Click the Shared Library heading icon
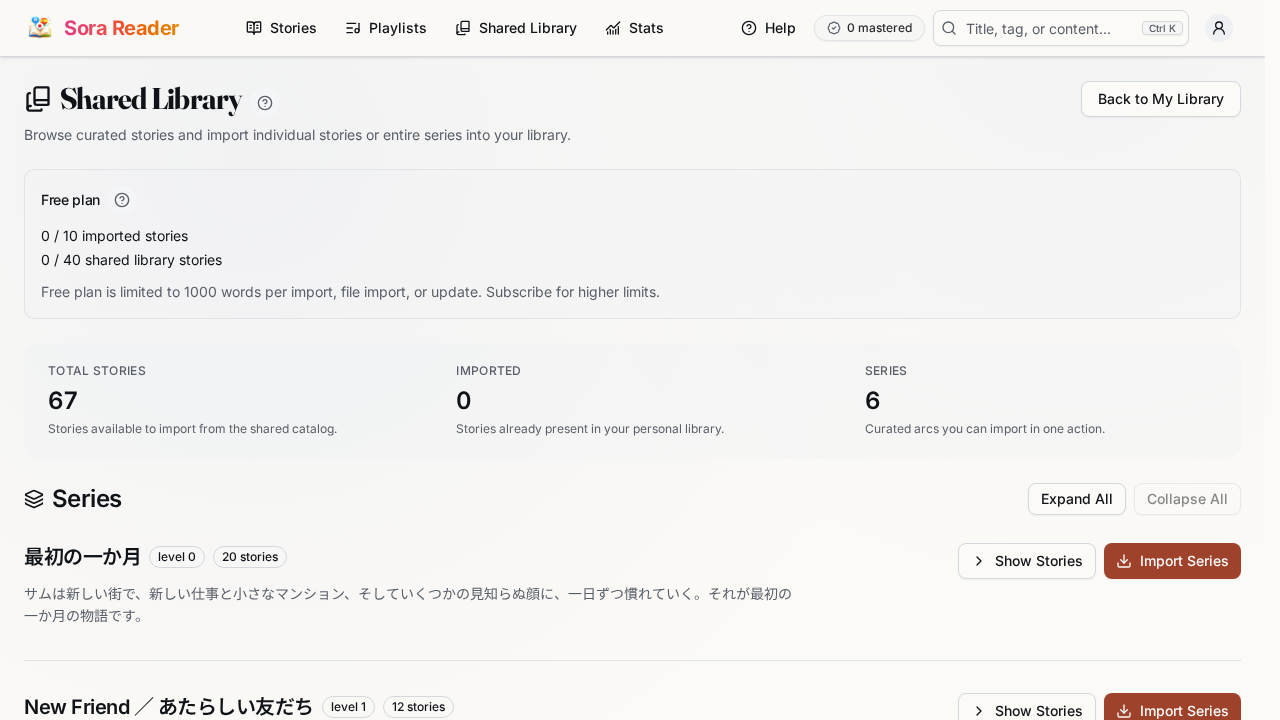Viewport: 1280px width, 720px height. click(x=38, y=99)
